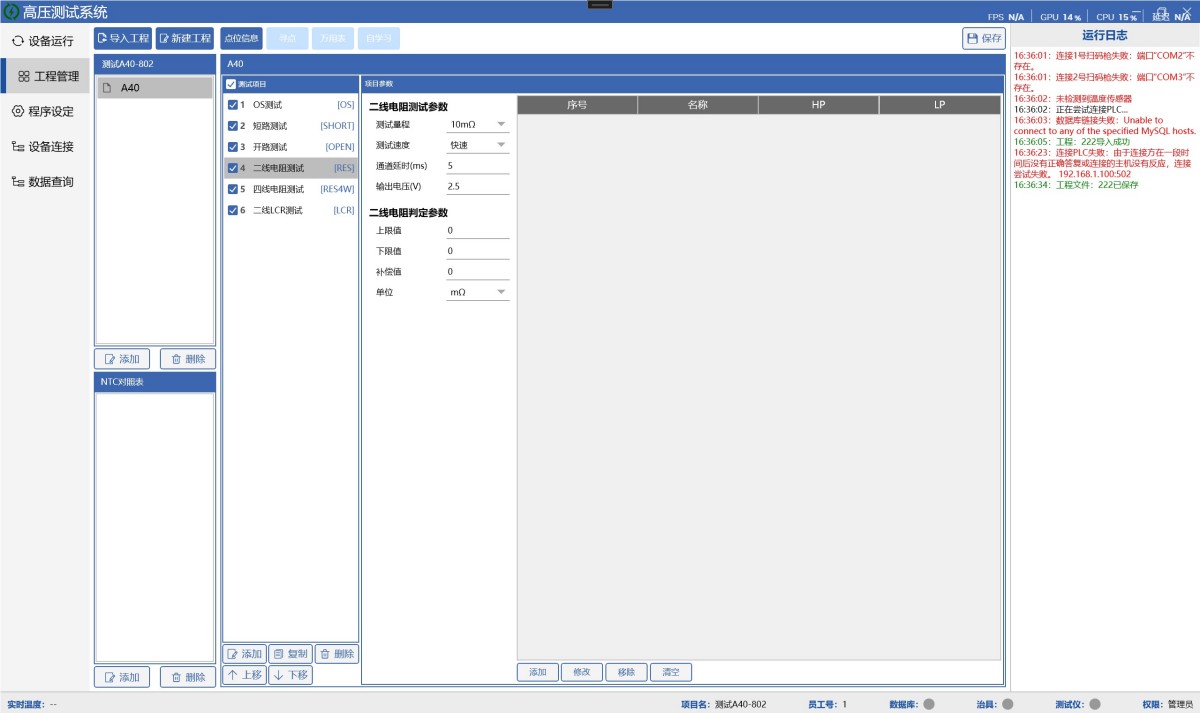Click the 保存 save button
Screen dimensions: 1200x713
(984, 38)
